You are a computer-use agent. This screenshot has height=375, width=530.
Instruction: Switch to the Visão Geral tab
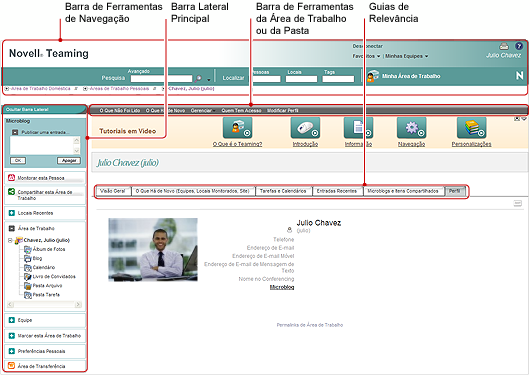coord(113,191)
